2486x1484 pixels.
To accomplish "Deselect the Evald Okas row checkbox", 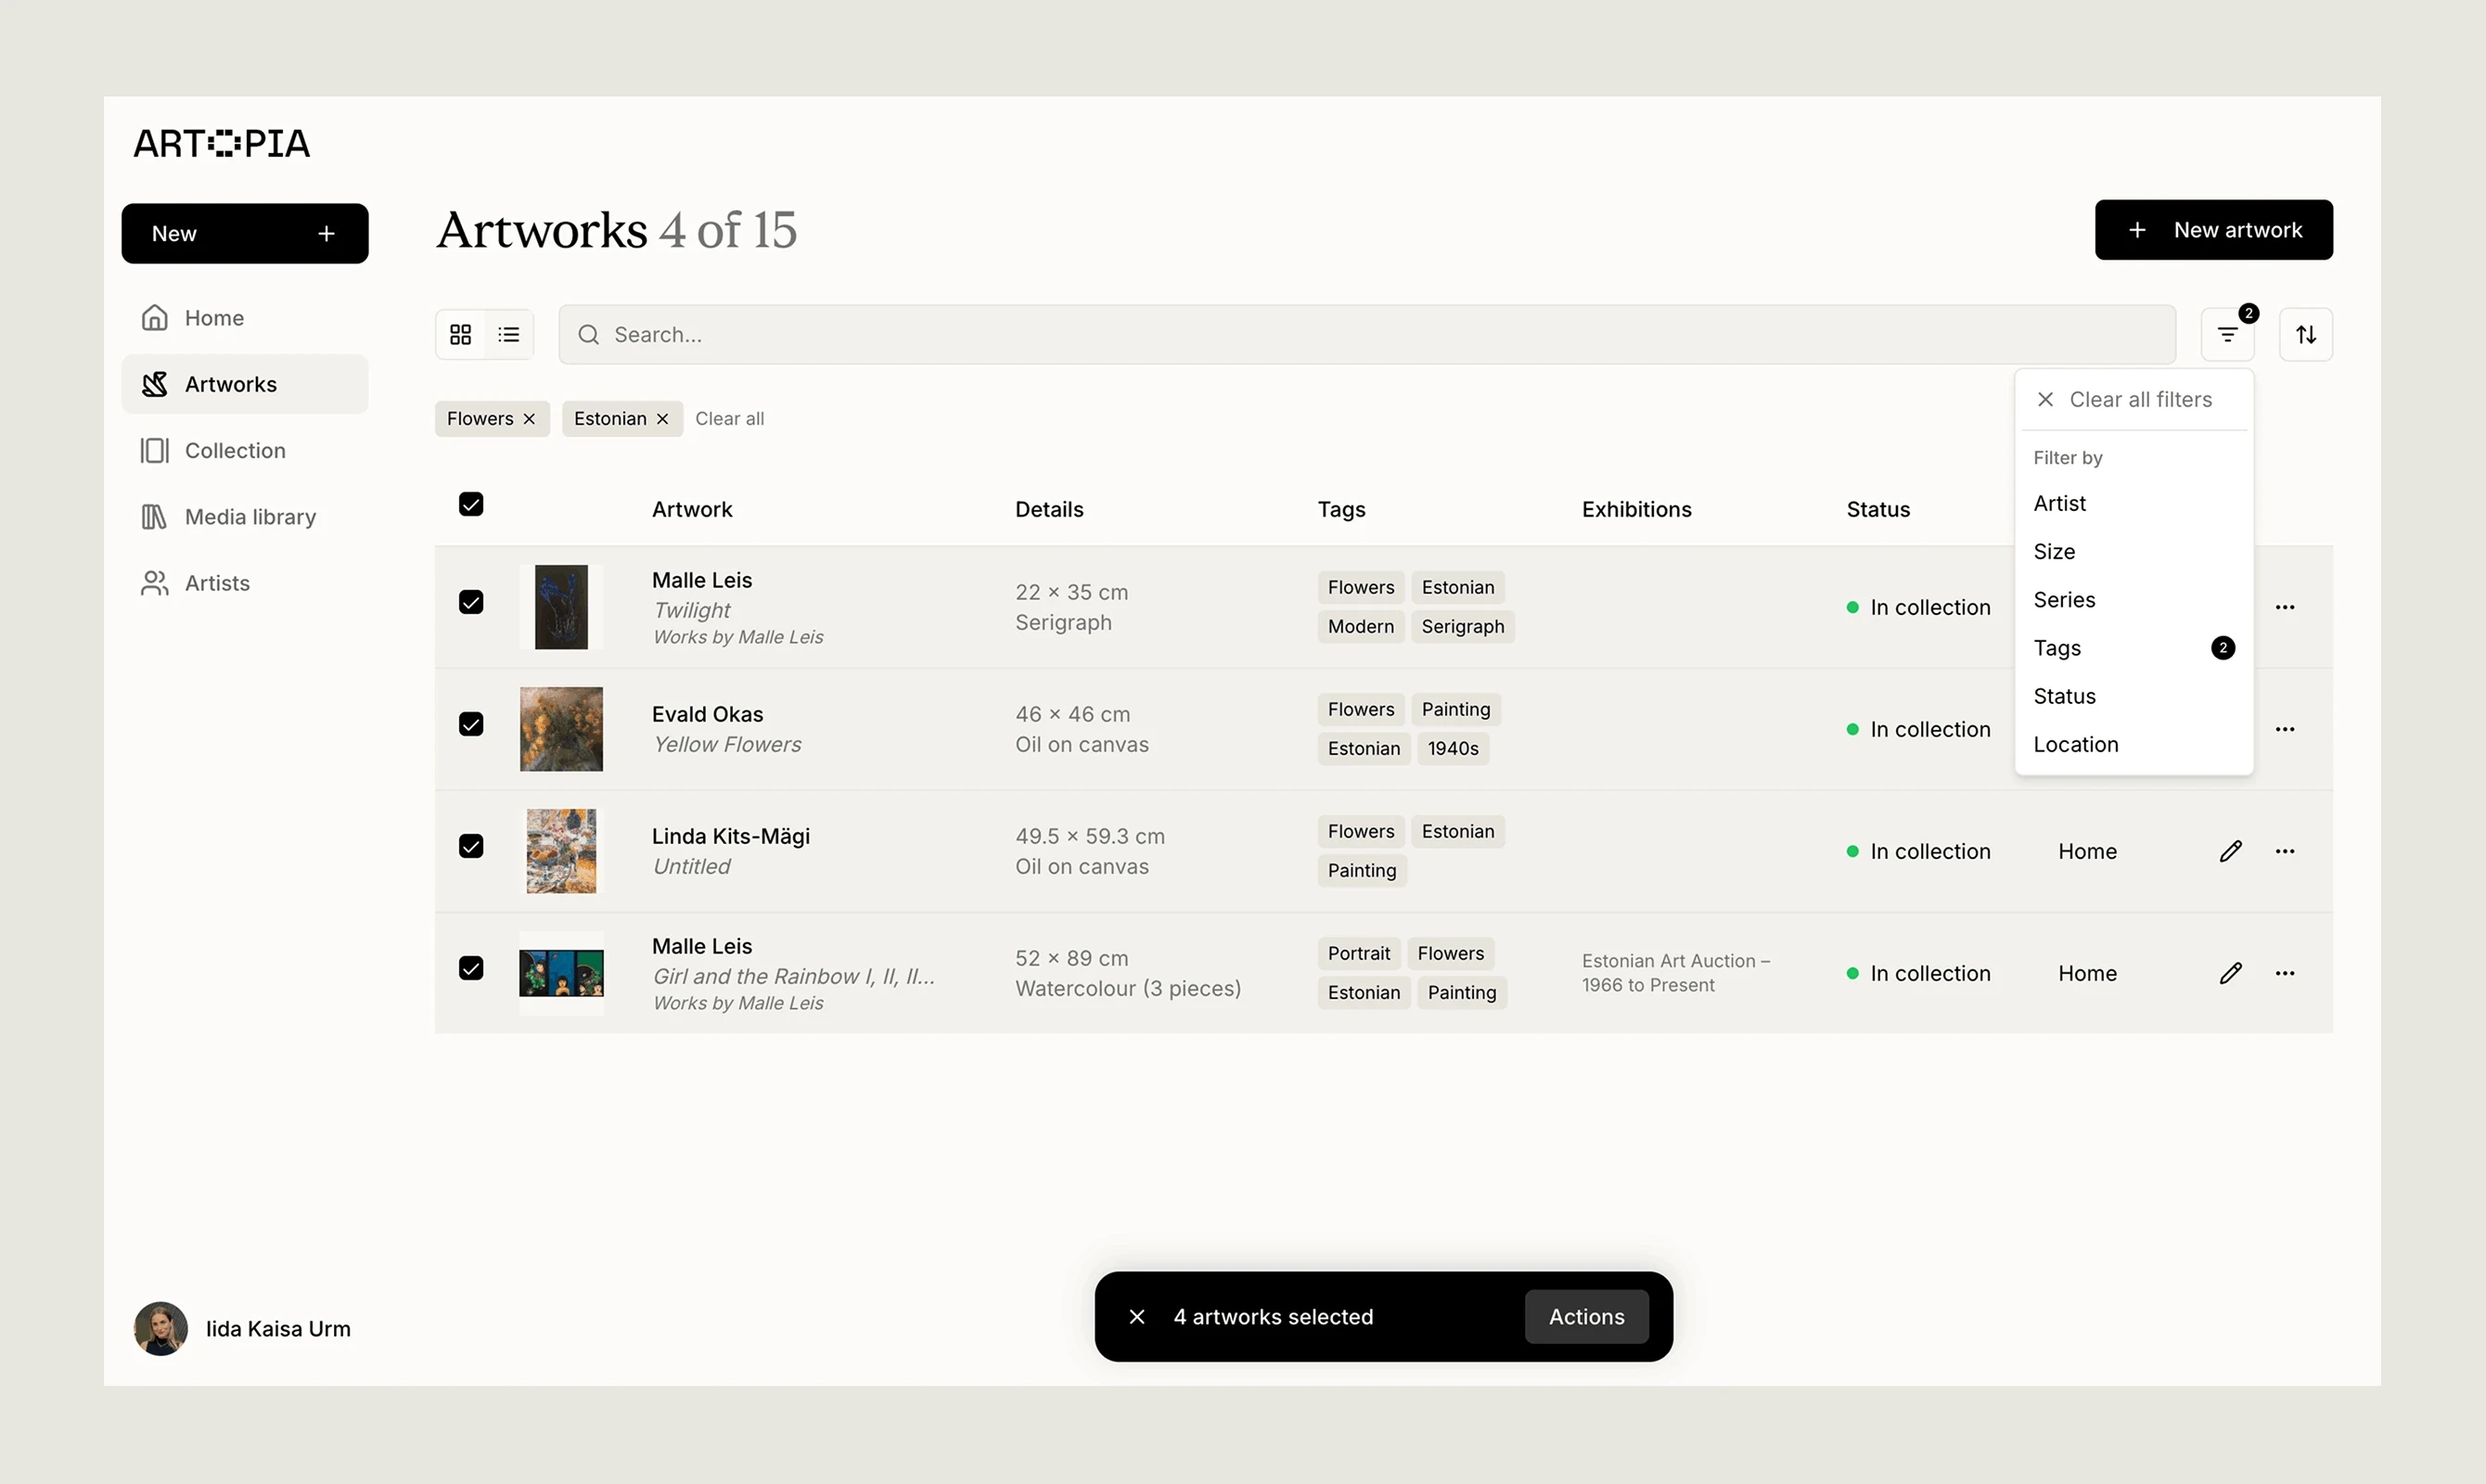I will coord(470,724).
